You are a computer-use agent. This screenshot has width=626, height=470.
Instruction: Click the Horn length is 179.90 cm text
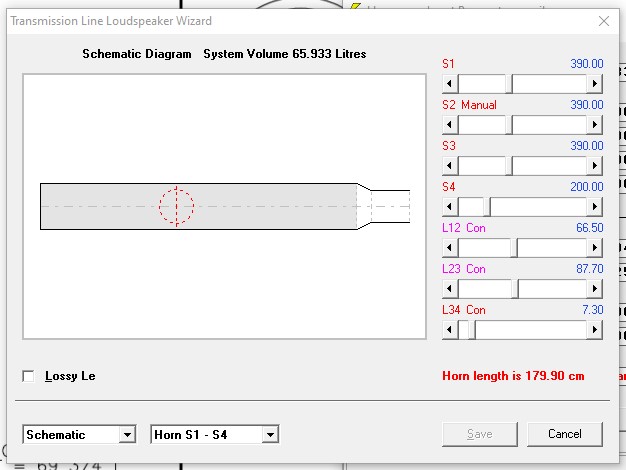pyautogui.click(x=513, y=376)
